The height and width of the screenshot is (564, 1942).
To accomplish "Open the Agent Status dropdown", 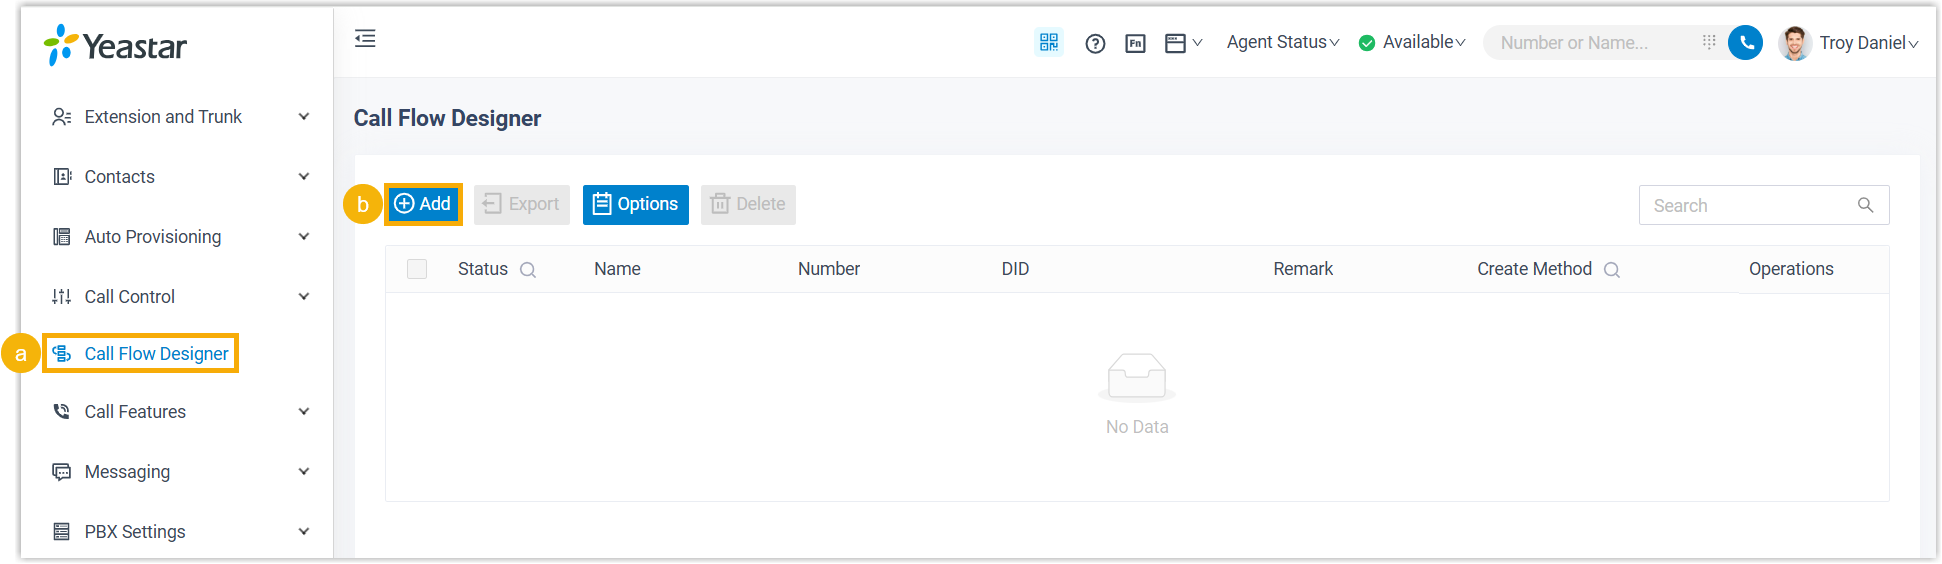I will pos(1282,42).
